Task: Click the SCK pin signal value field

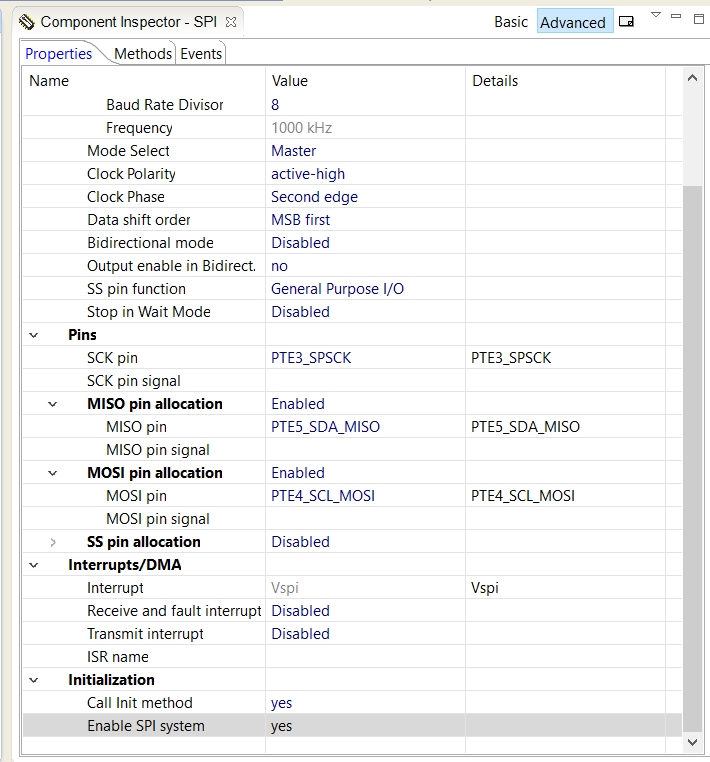Action: click(x=365, y=381)
